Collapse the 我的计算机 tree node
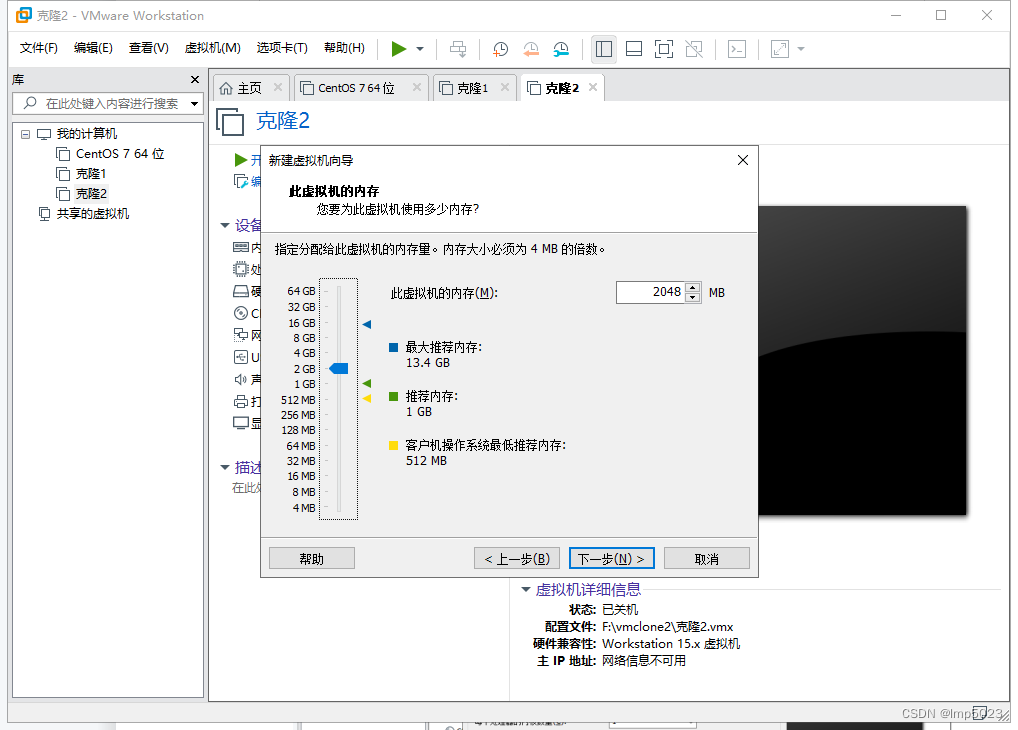Viewport: 1018px width, 730px height. (25, 134)
